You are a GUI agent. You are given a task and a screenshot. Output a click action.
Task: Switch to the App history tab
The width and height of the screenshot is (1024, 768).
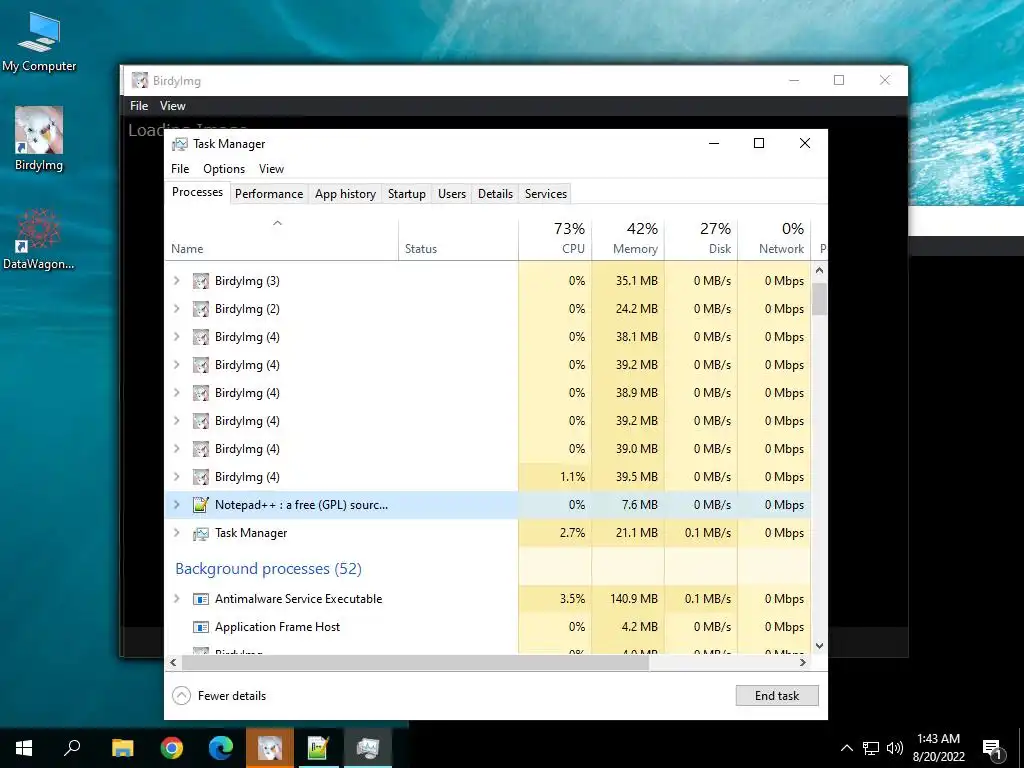345,194
